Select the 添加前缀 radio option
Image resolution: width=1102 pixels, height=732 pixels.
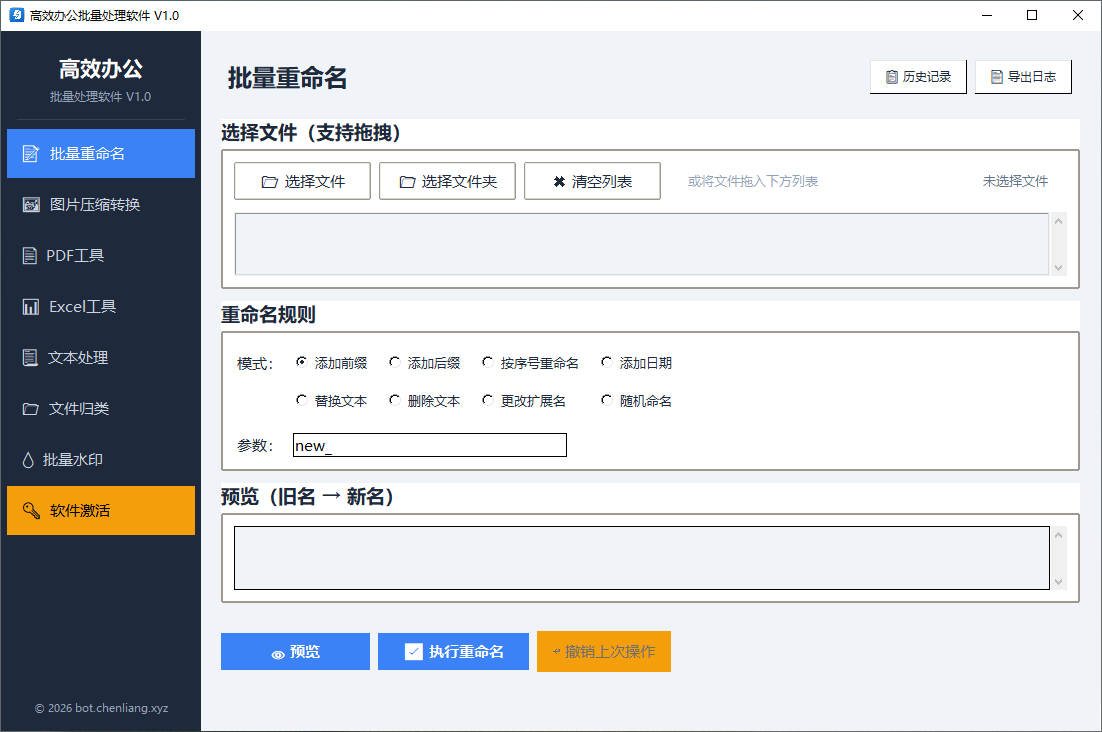332,363
